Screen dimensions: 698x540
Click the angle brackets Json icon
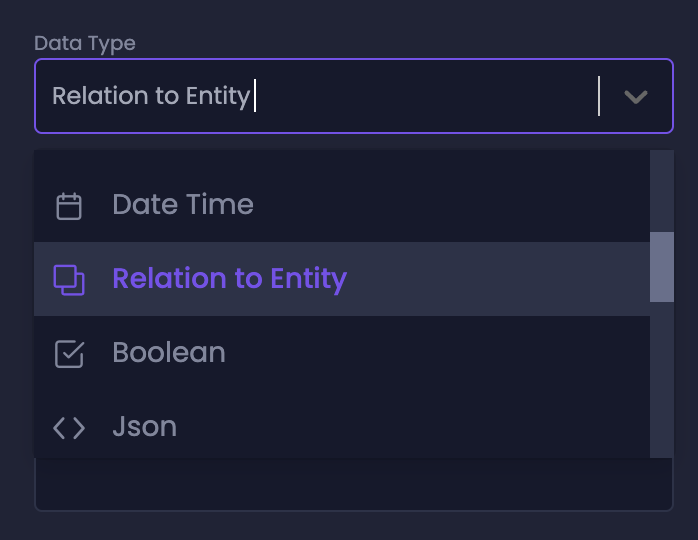point(69,427)
